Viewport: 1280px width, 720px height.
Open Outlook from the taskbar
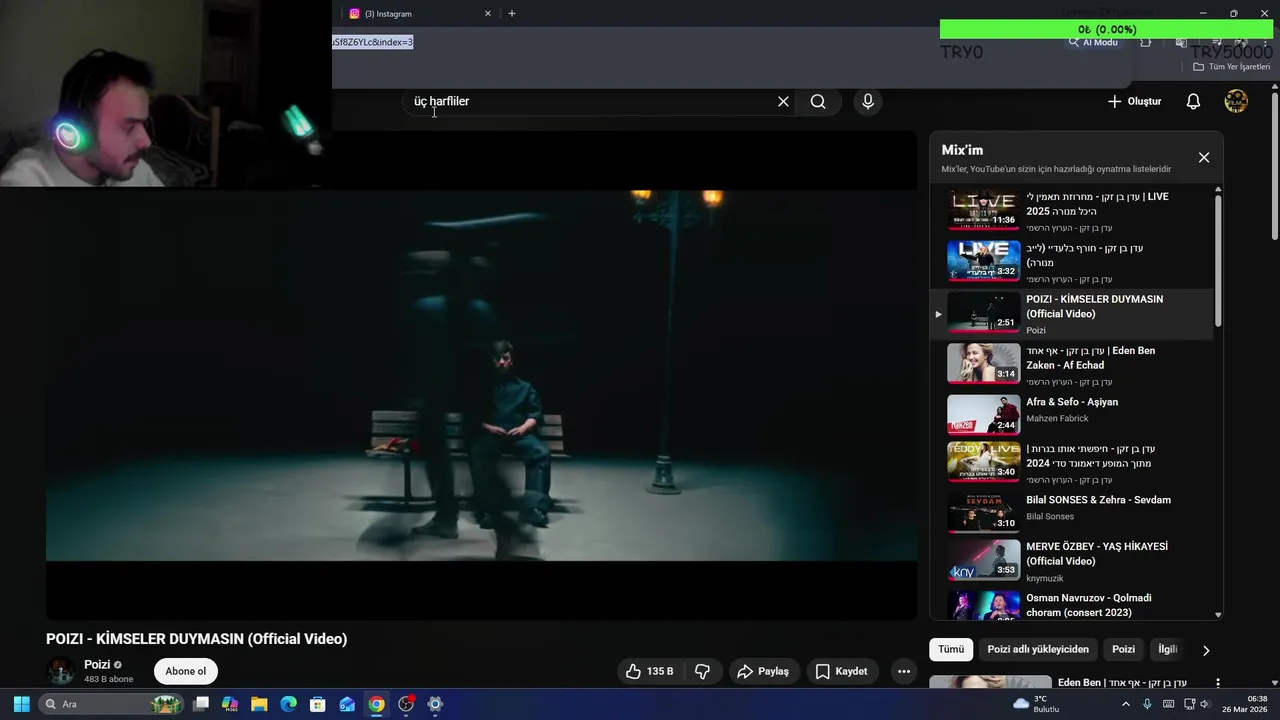click(x=347, y=704)
